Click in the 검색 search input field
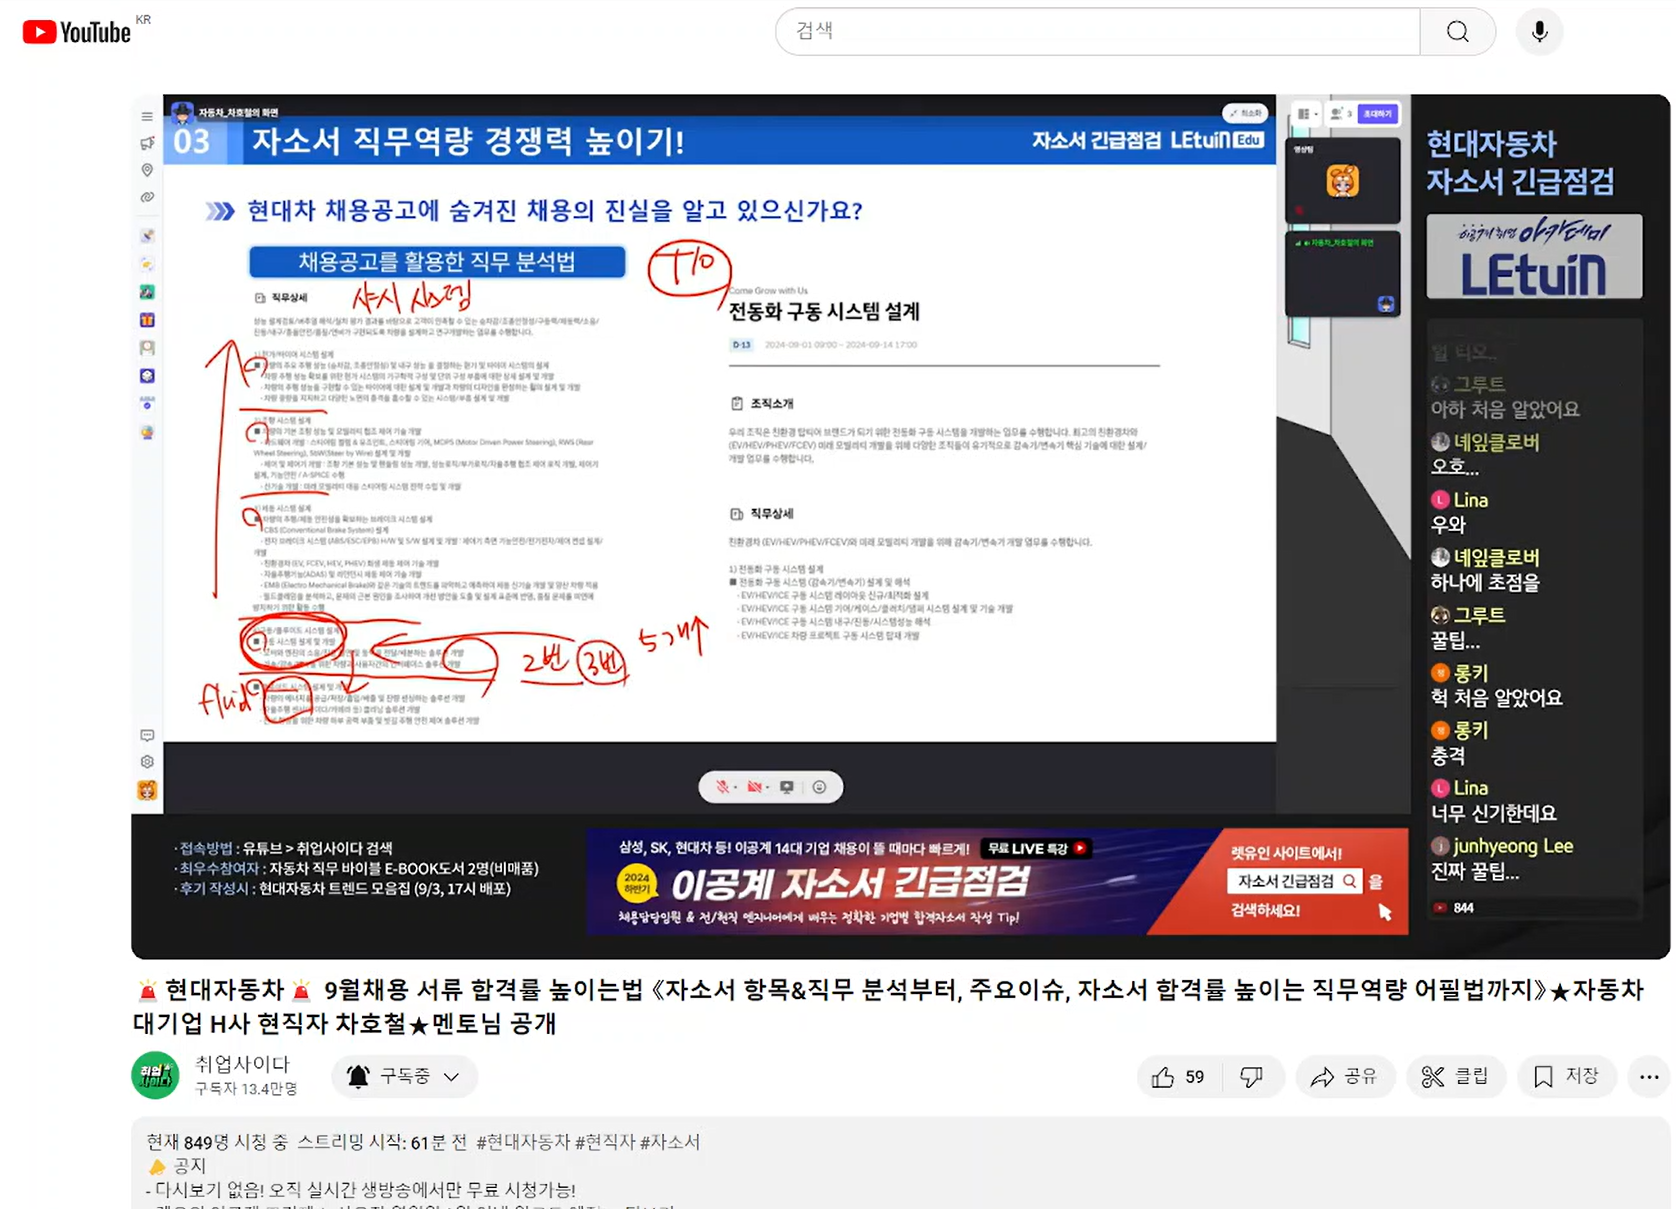Viewport: 1676px width, 1209px height. pyautogui.click(x=1097, y=32)
